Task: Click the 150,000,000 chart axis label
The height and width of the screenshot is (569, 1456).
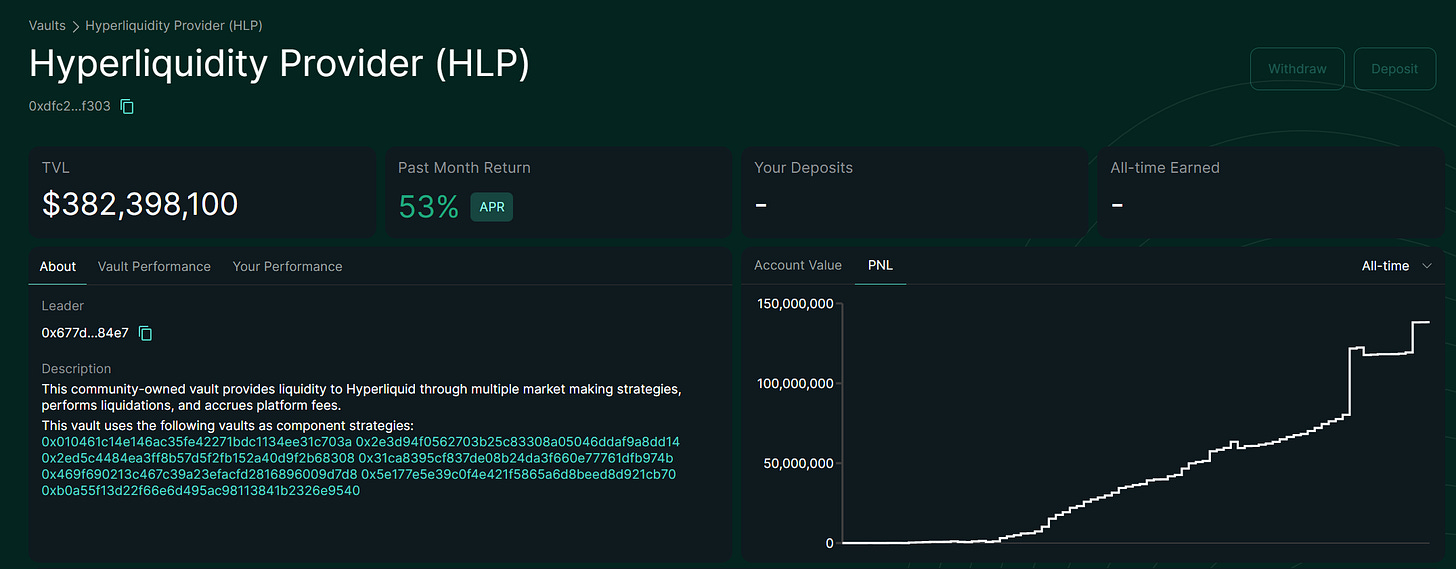Action: point(795,304)
